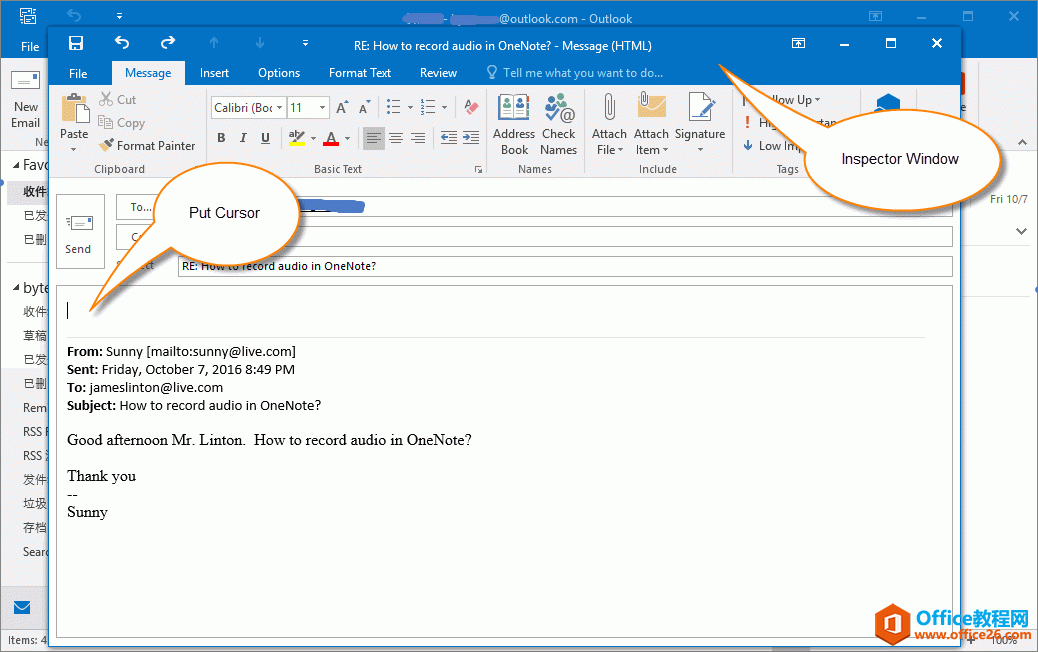Viewport: 1038px width, 652px height.
Task: Align text right
Action: click(418, 138)
